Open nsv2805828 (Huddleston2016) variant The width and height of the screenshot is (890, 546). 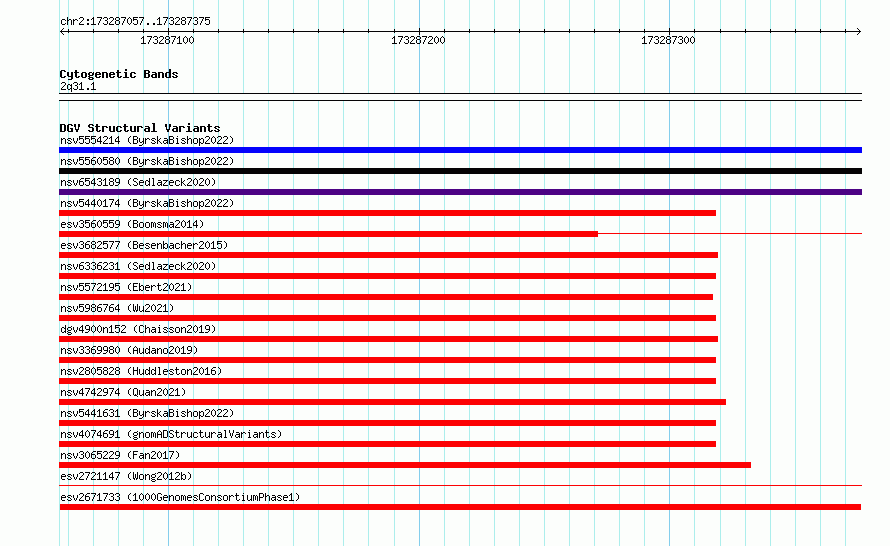pyautogui.click(x=141, y=371)
